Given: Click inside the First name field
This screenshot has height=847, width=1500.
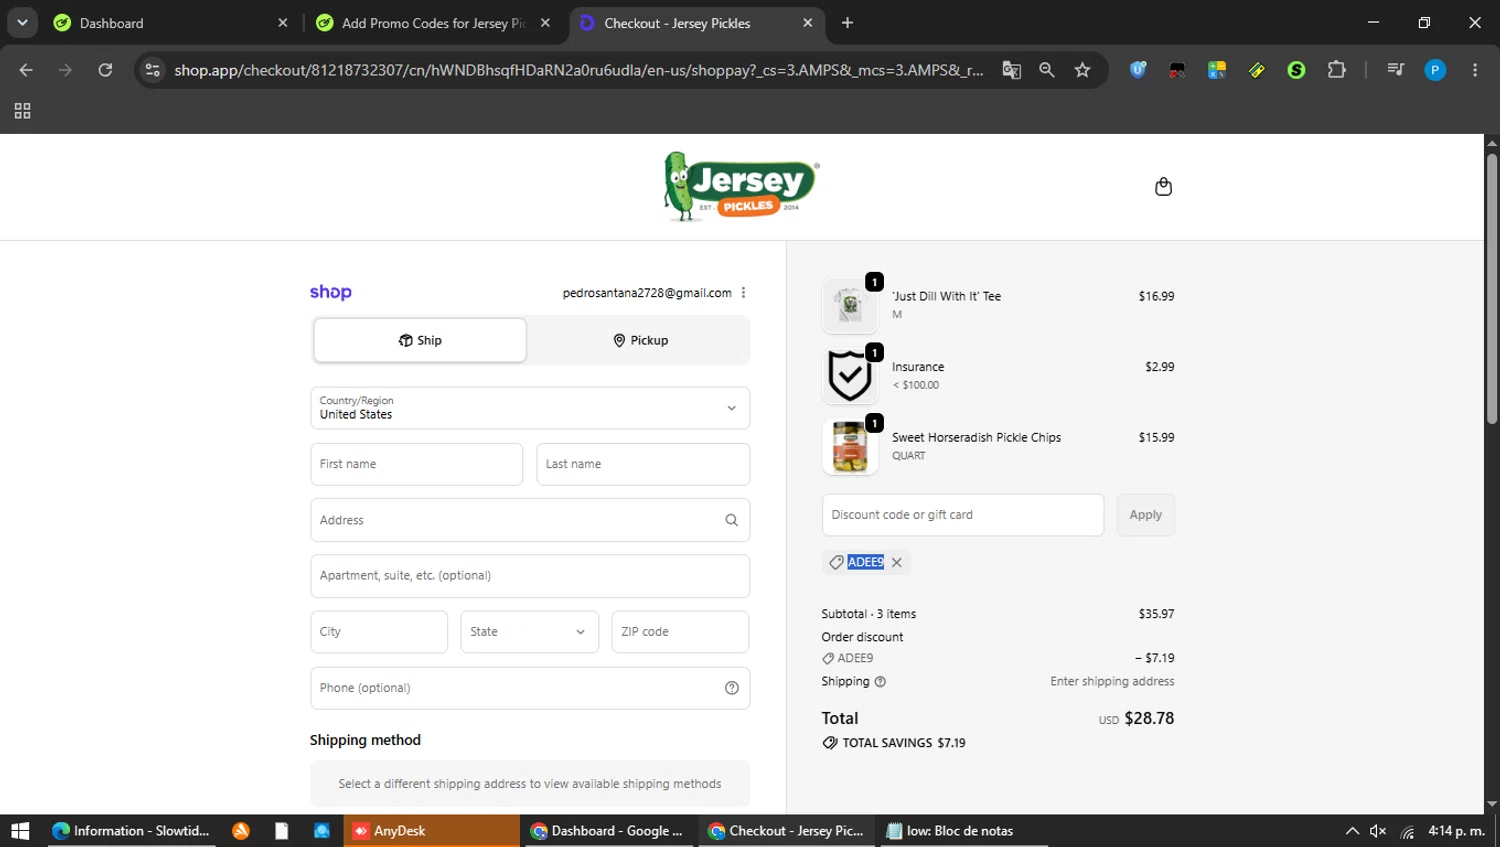Looking at the screenshot, I should [x=416, y=464].
